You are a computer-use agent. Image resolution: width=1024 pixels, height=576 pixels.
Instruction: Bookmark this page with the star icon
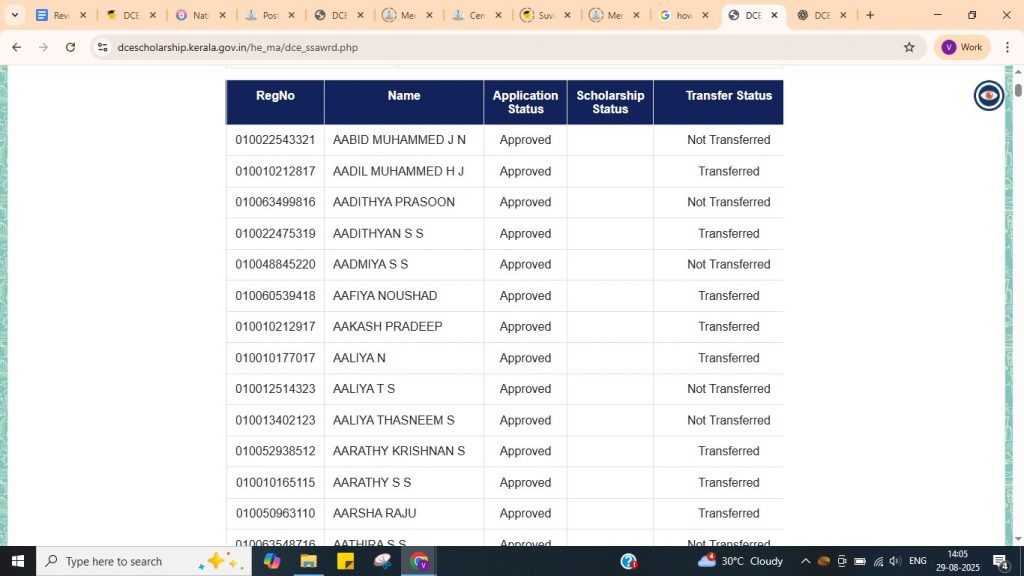909,47
